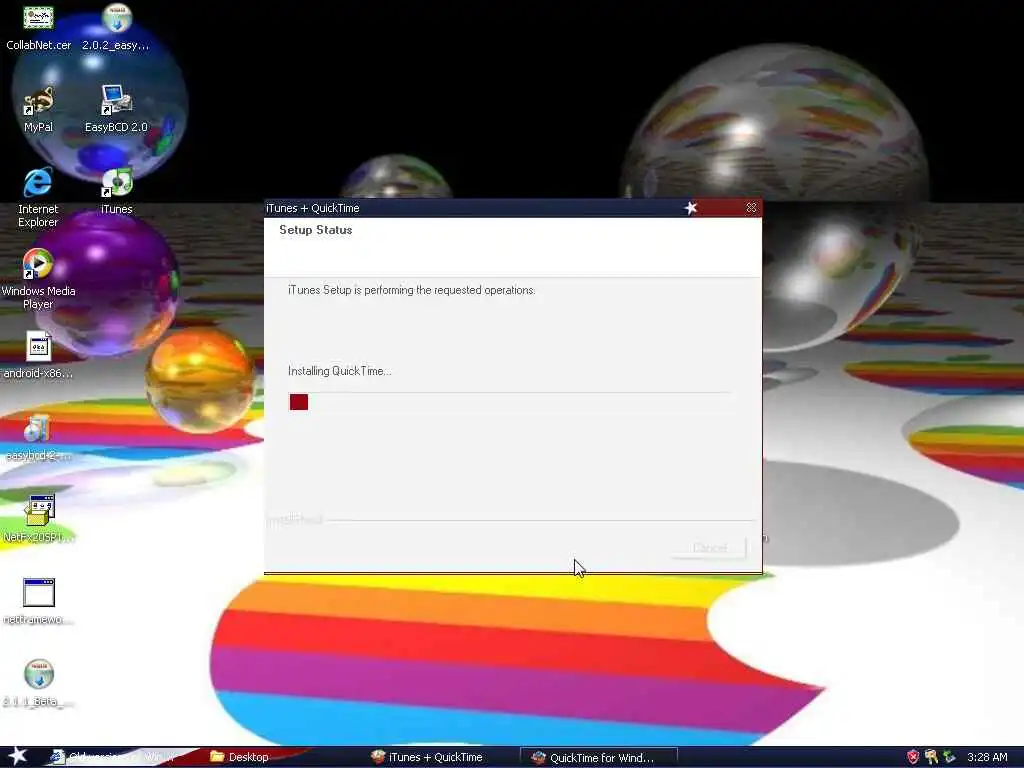Click 'iTunes Setup is performing the requested operations' text
The height and width of the screenshot is (768, 1024).
pyautogui.click(x=411, y=290)
